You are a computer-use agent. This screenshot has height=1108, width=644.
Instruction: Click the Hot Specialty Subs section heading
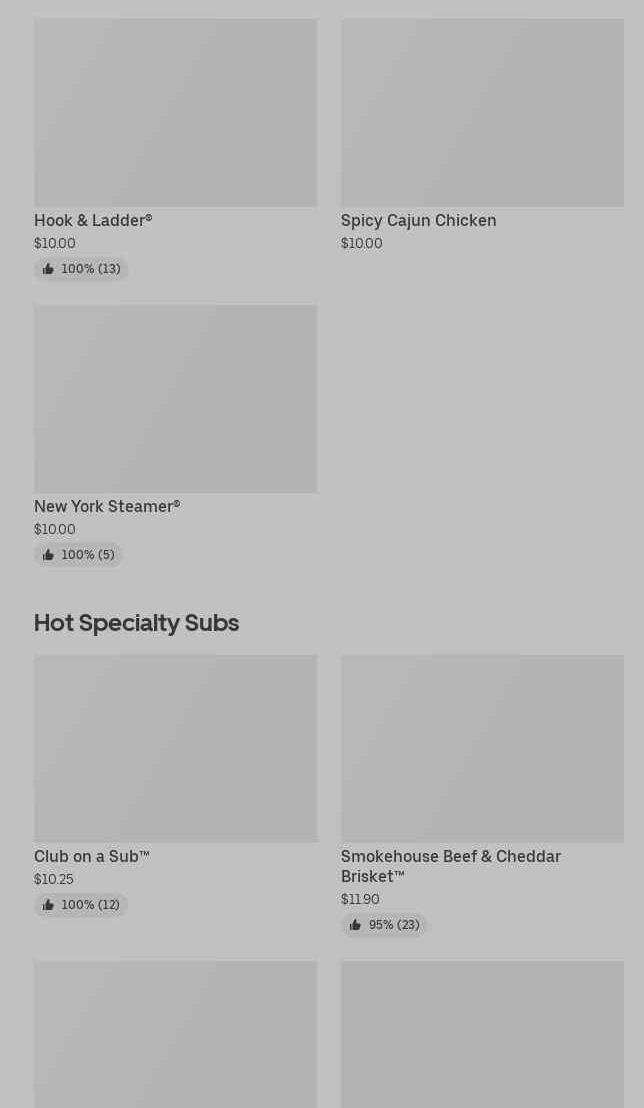[136, 622]
